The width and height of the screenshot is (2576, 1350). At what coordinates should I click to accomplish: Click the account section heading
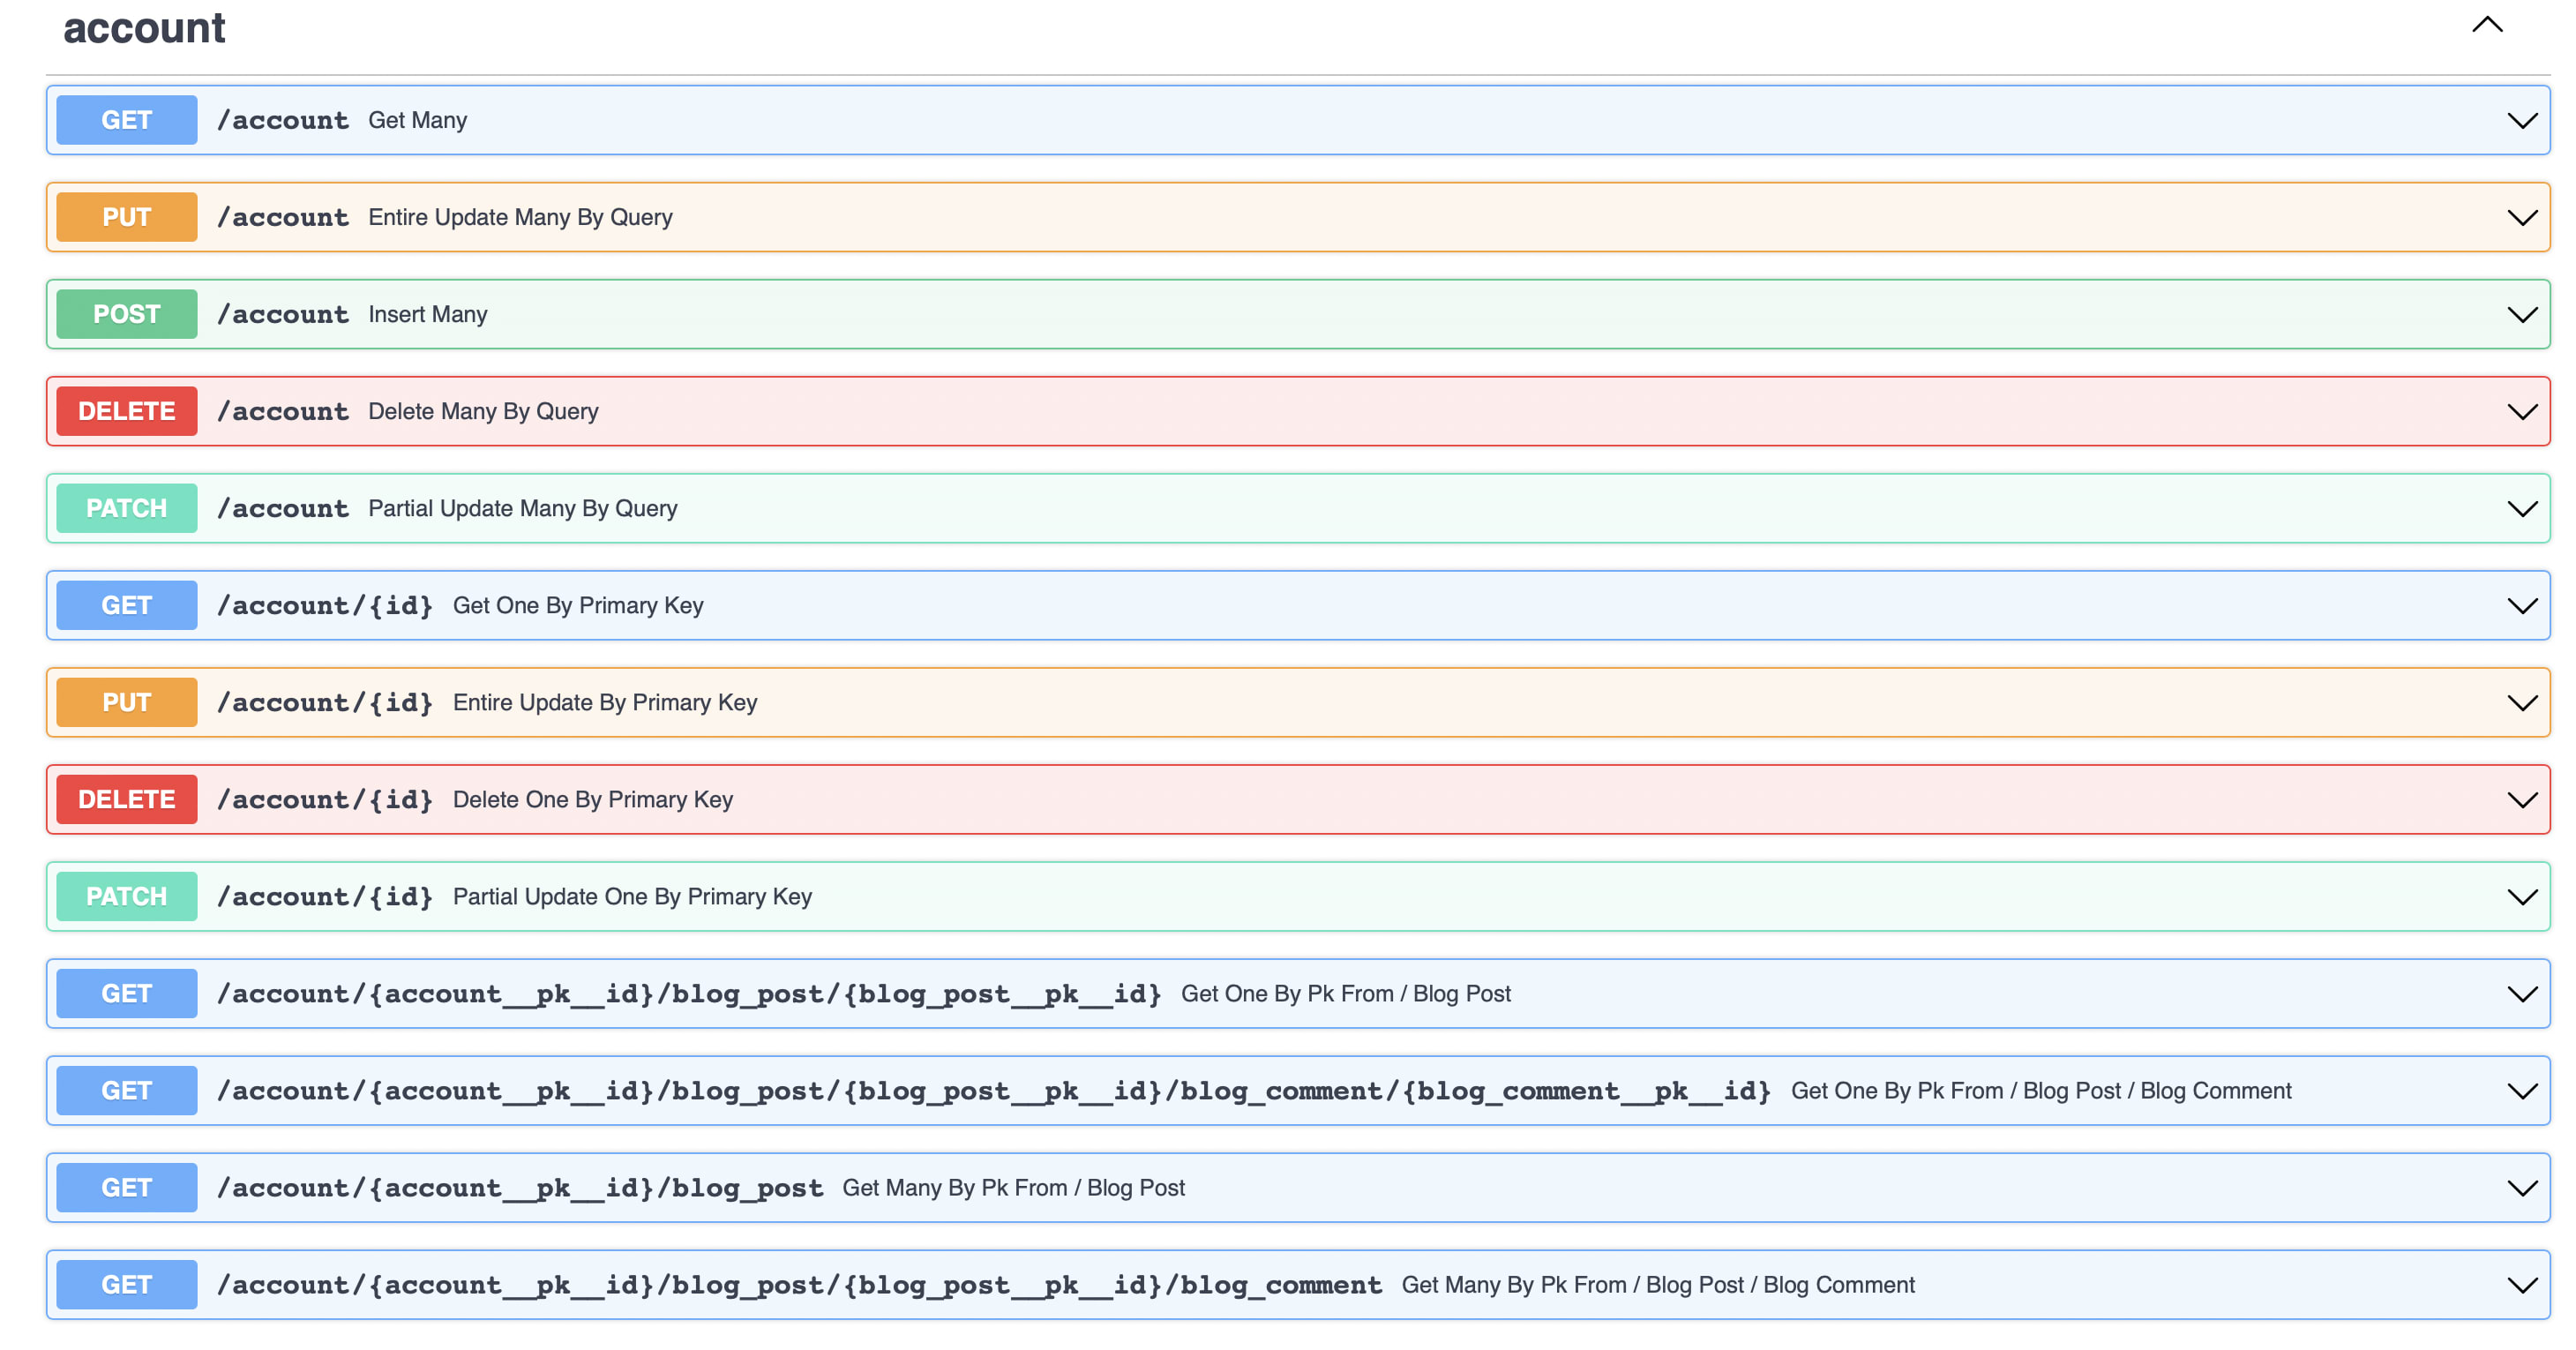[x=143, y=27]
